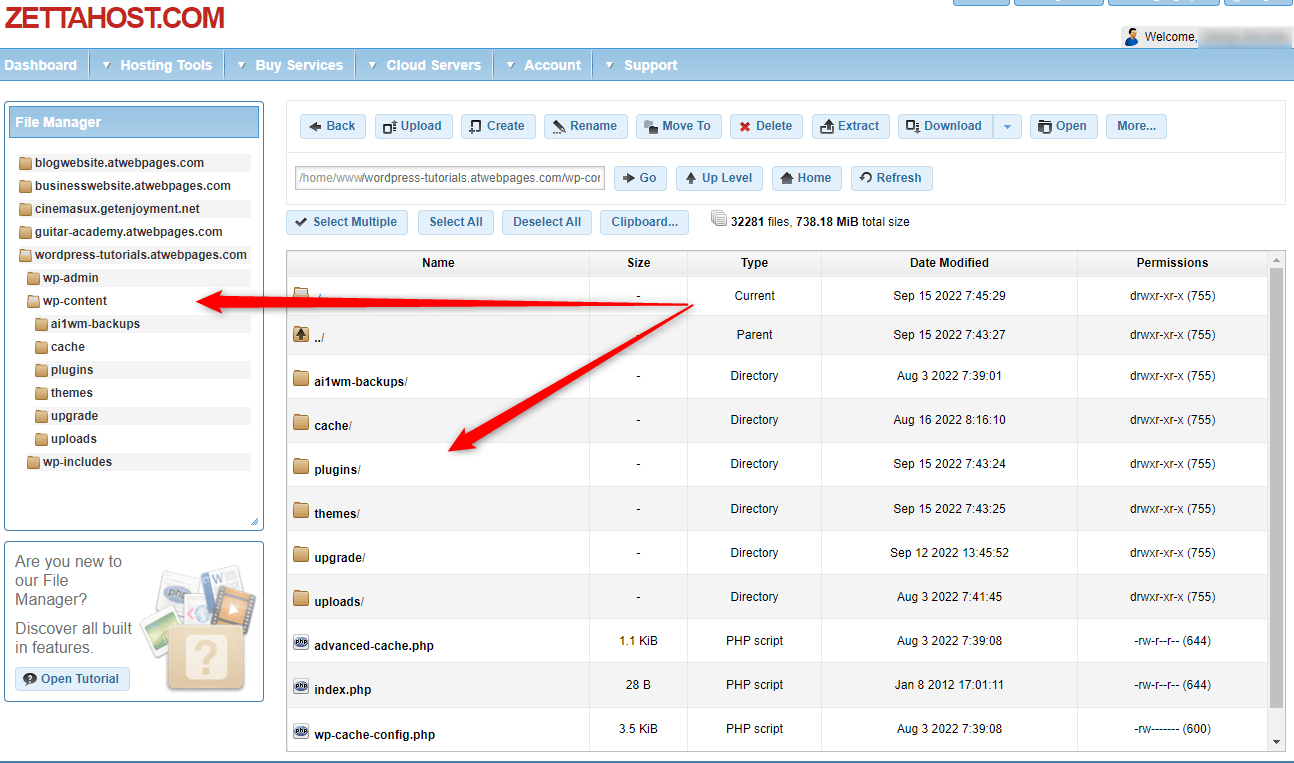Click the index.php file icon
The image size is (1294, 763).
301,687
